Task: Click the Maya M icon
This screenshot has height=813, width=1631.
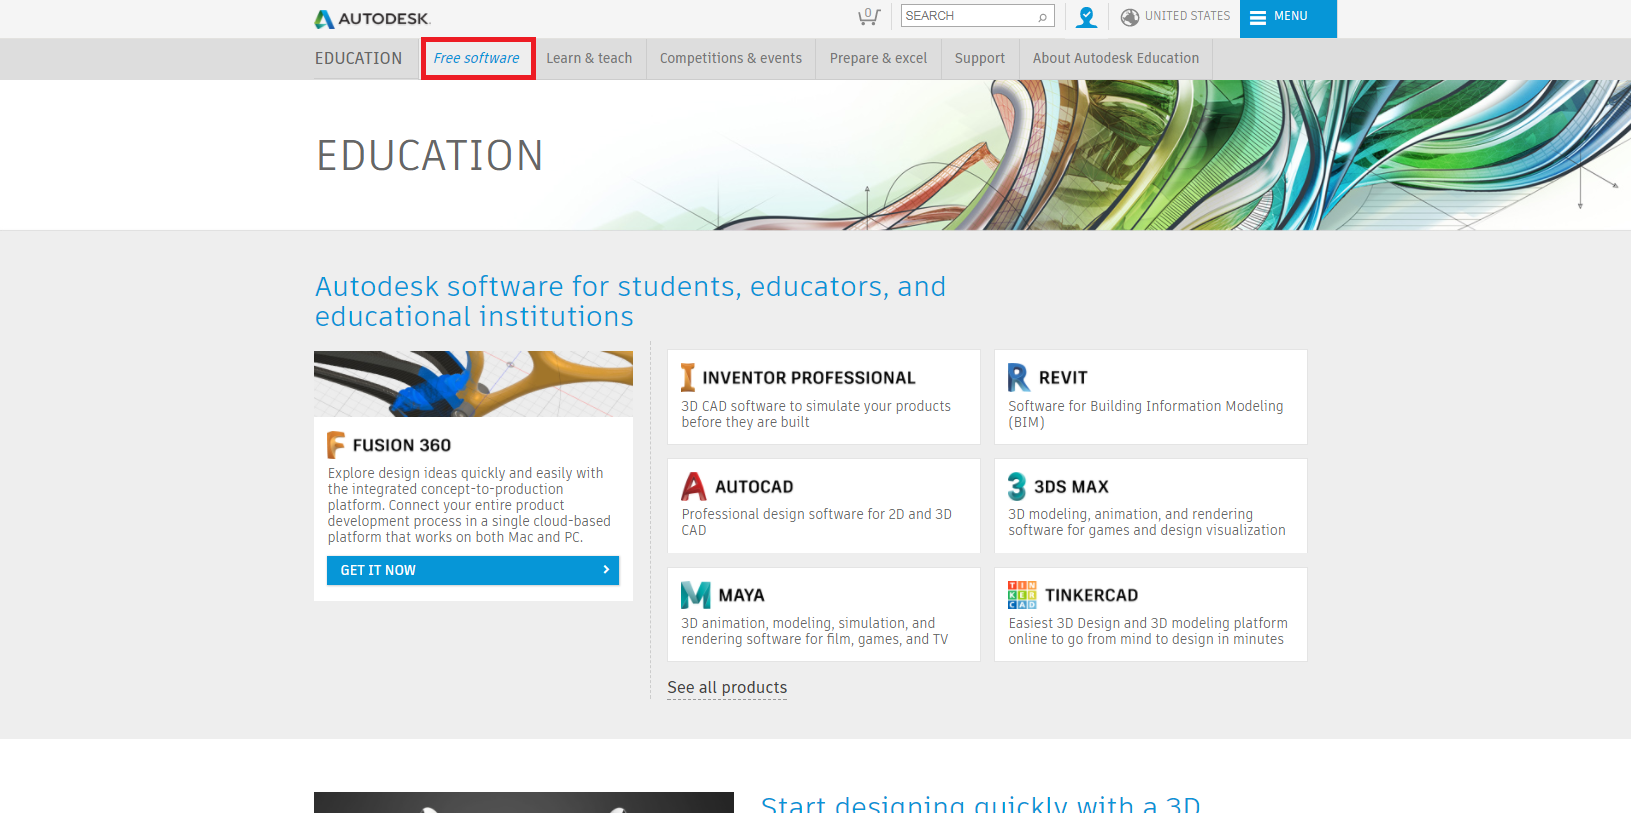Action: pos(696,595)
